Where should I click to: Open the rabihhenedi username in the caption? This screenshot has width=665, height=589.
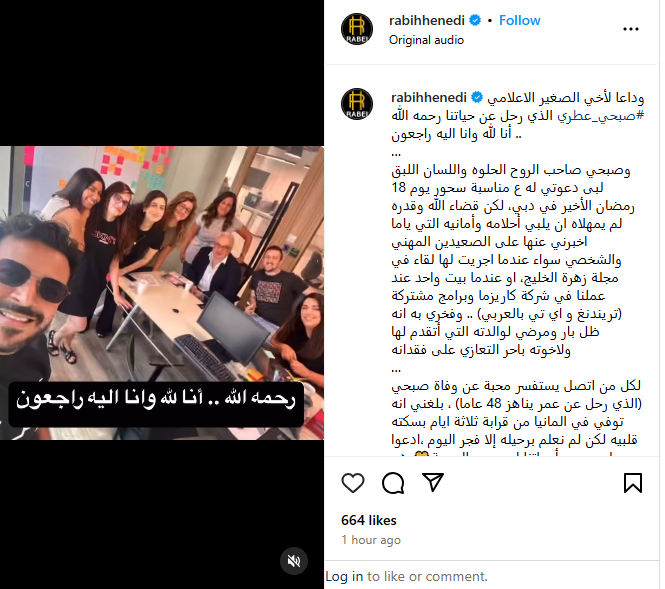coord(429,98)
